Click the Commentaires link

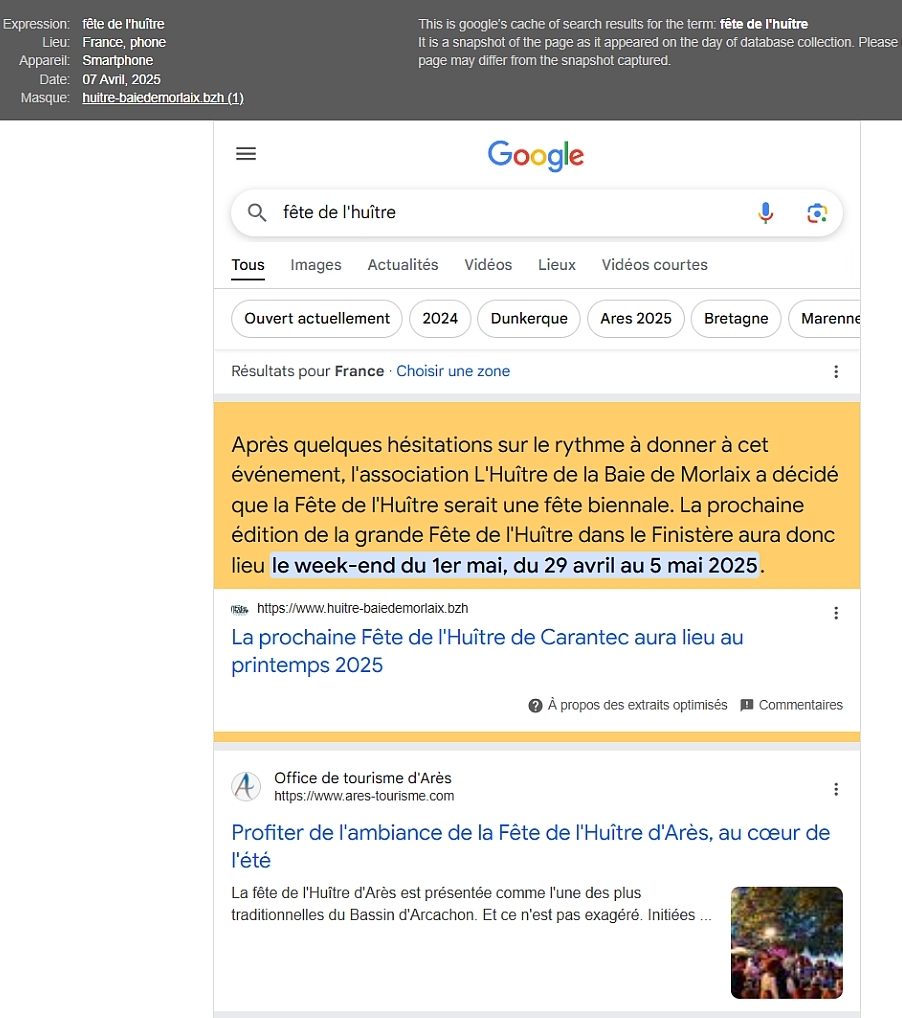point(801,705)
